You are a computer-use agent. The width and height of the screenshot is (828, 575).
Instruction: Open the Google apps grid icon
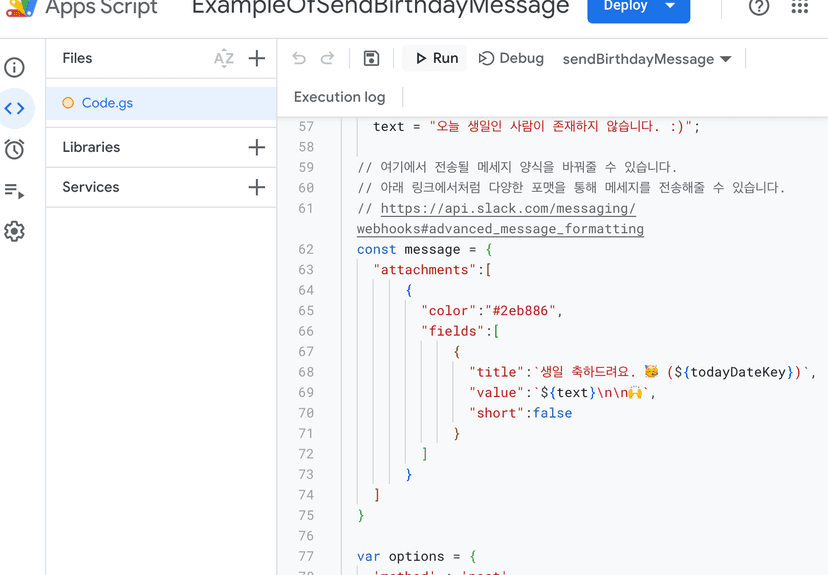799,6
